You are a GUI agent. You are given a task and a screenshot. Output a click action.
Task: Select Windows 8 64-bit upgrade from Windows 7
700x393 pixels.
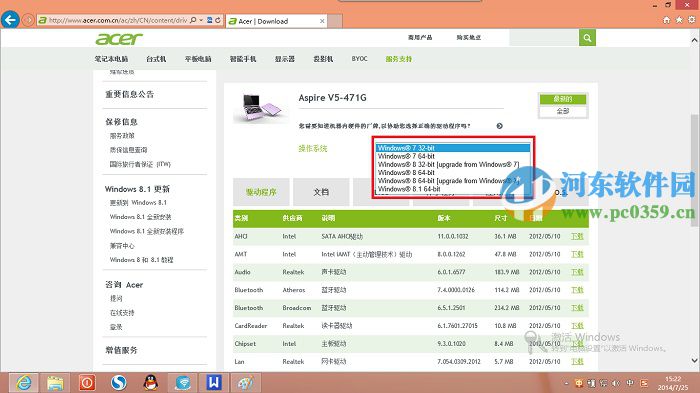point(453,181)
